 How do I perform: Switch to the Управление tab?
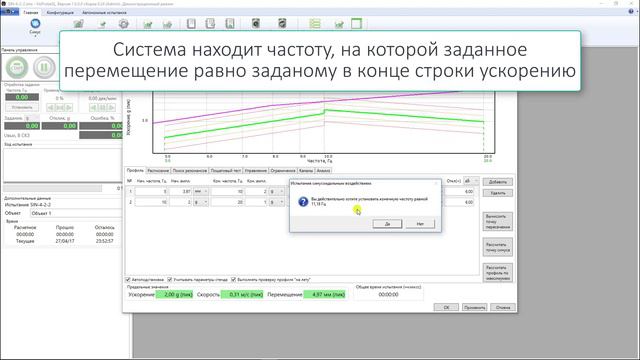pyautogui.click(x=256, y=171)
